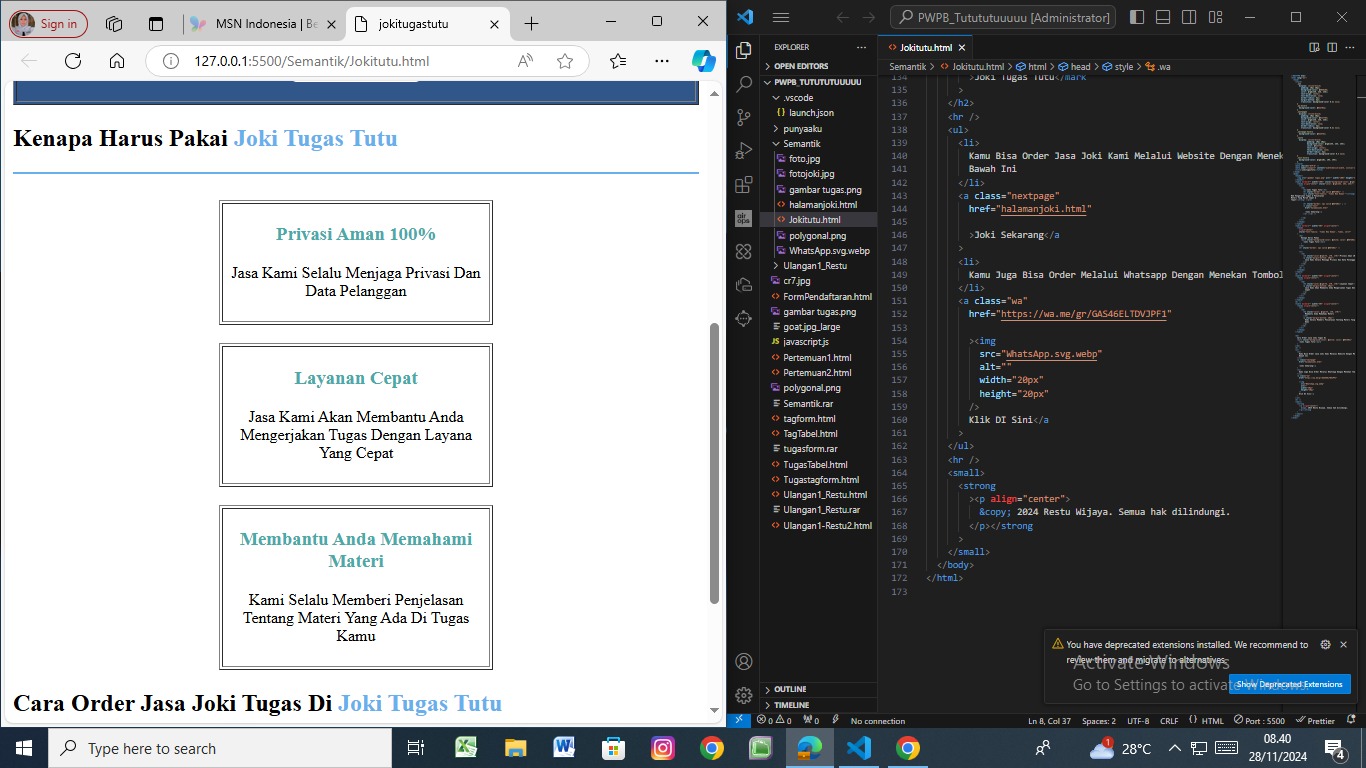This screenshot has width=1366, height=768.
Task: Collapse the Semantik folder in Explorer
Action: coord(800,144)
